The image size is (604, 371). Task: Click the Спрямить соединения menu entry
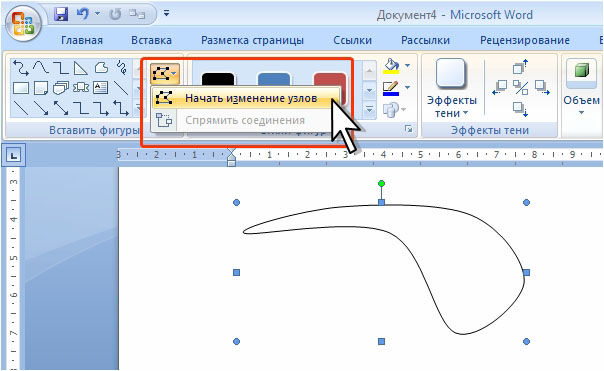coord(245,120)
